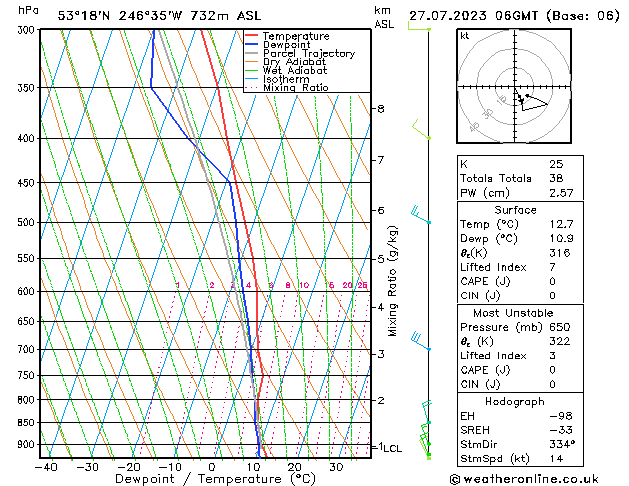Viewport: 629px width, 486px height.
Task: Click the mixing ratio label 10
Action: [x=304, y=285]
